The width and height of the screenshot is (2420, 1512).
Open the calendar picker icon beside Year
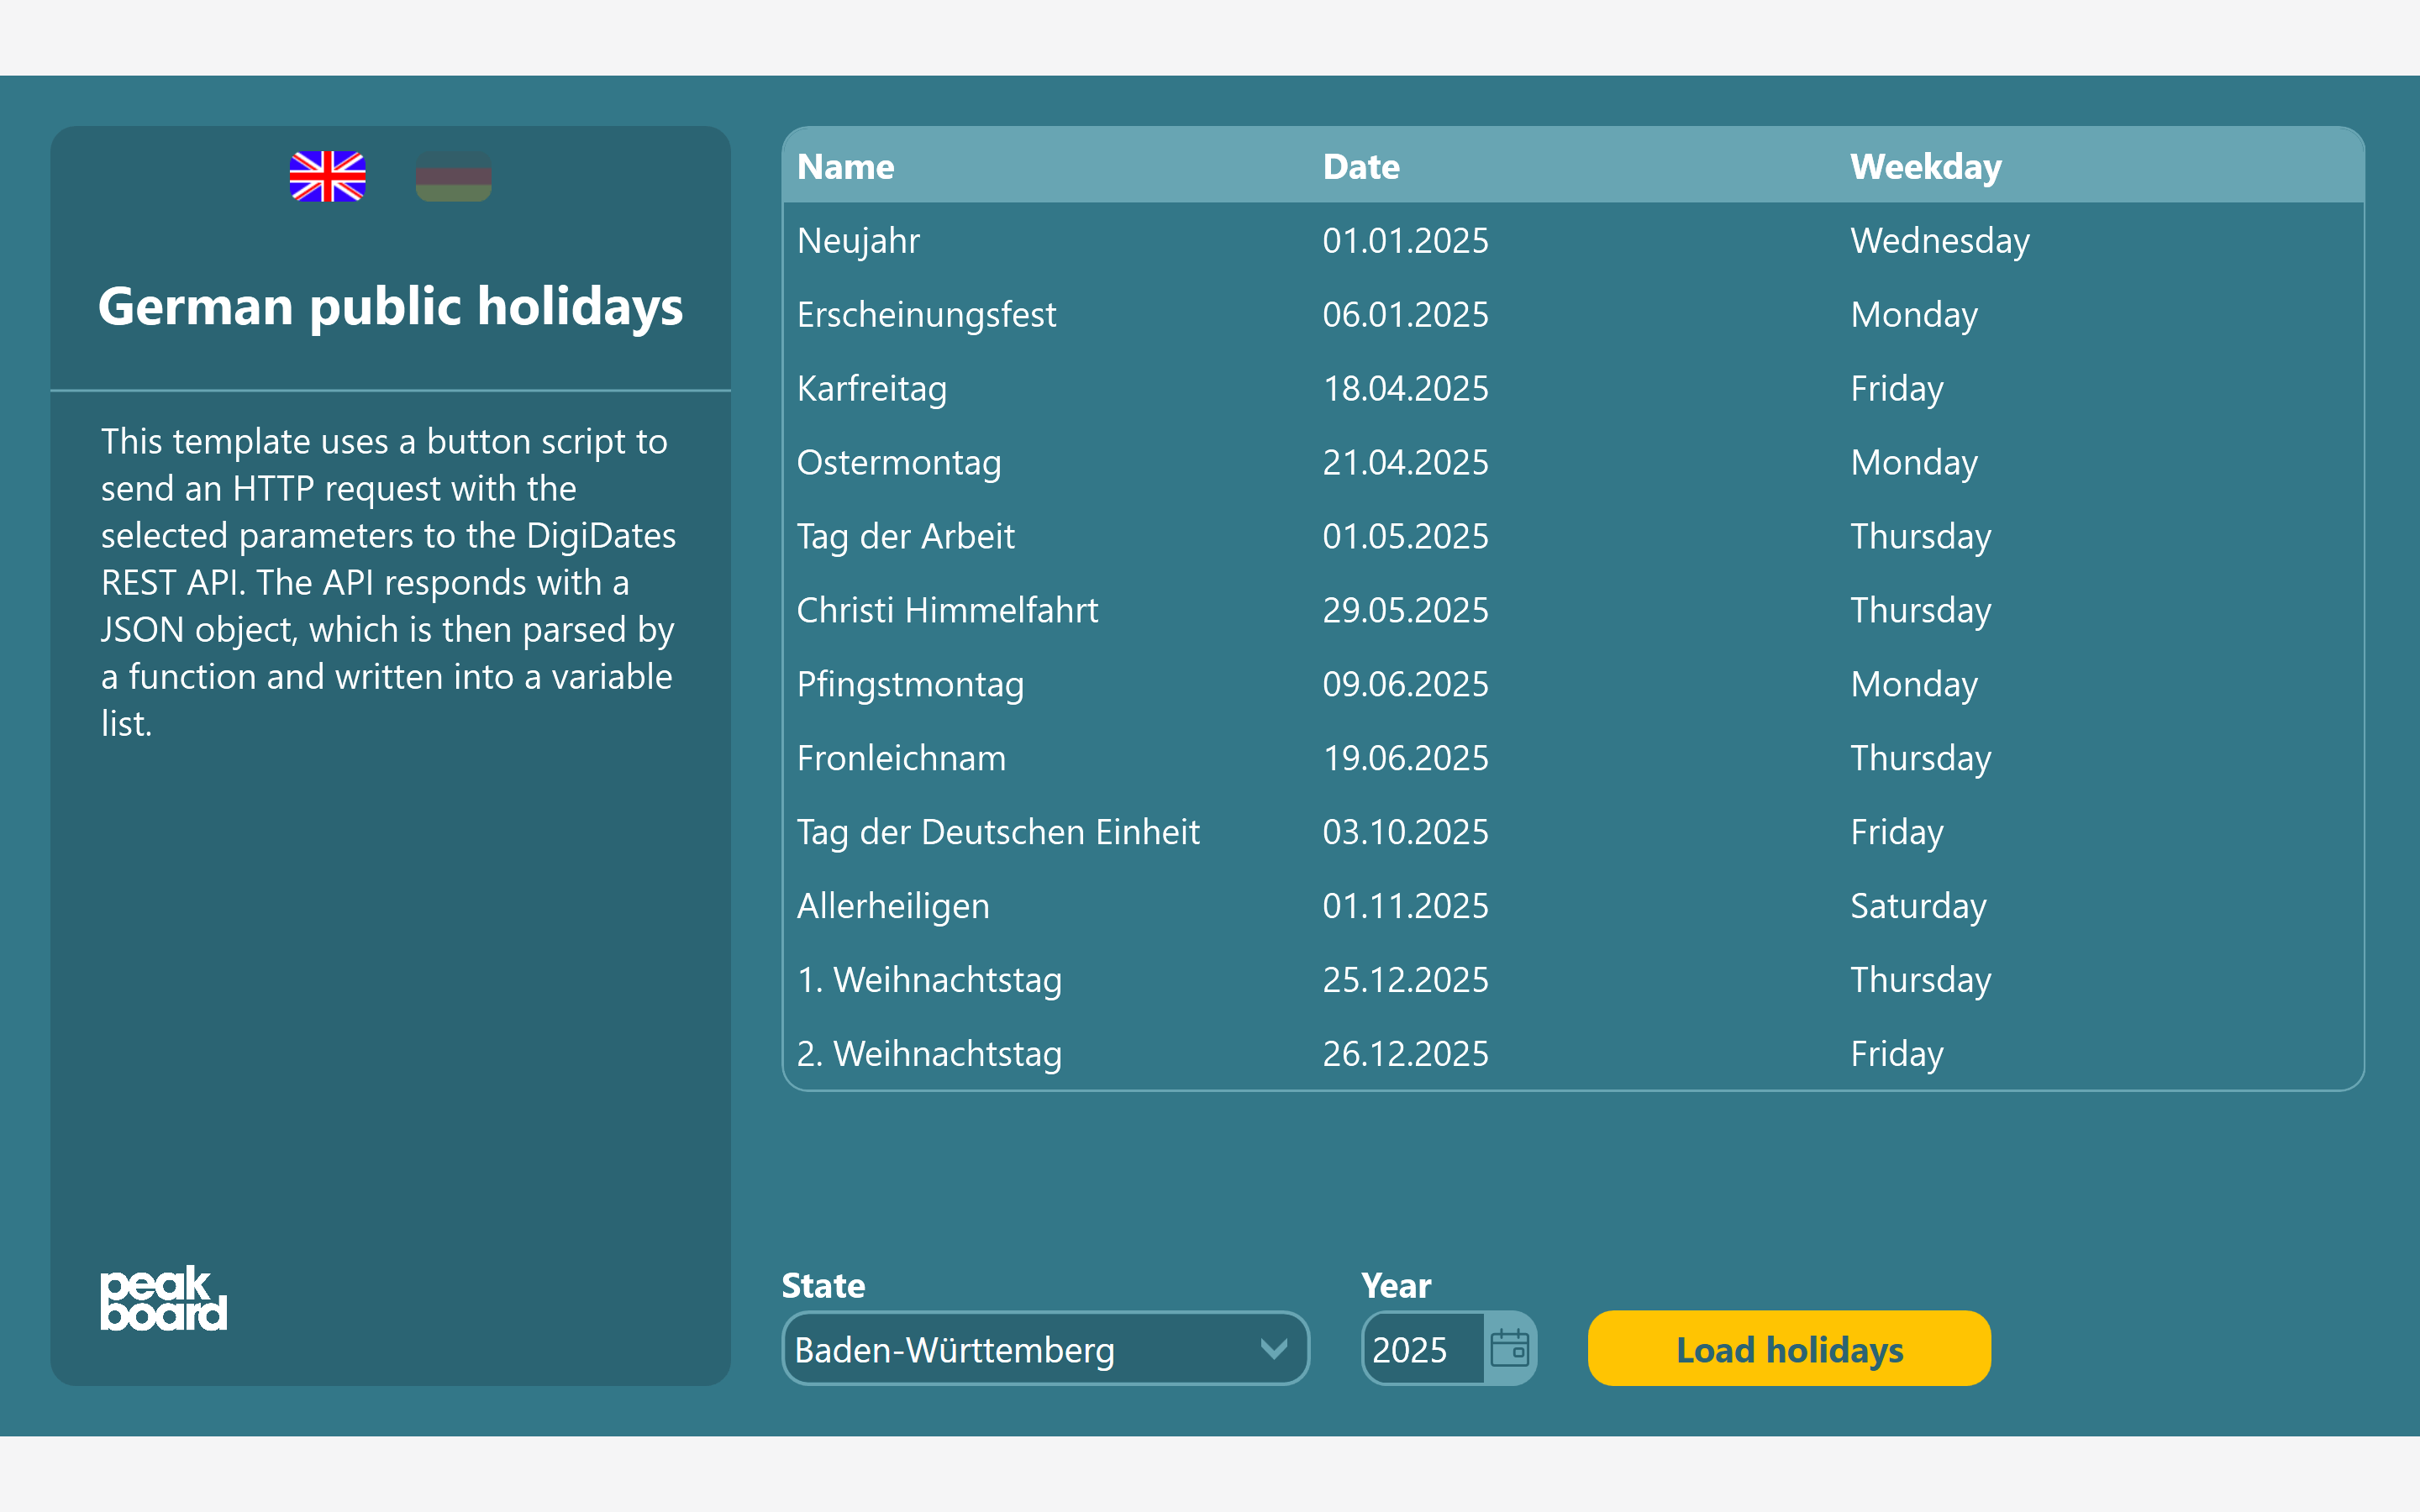pyautogui.click(x=1509, y=1348)
